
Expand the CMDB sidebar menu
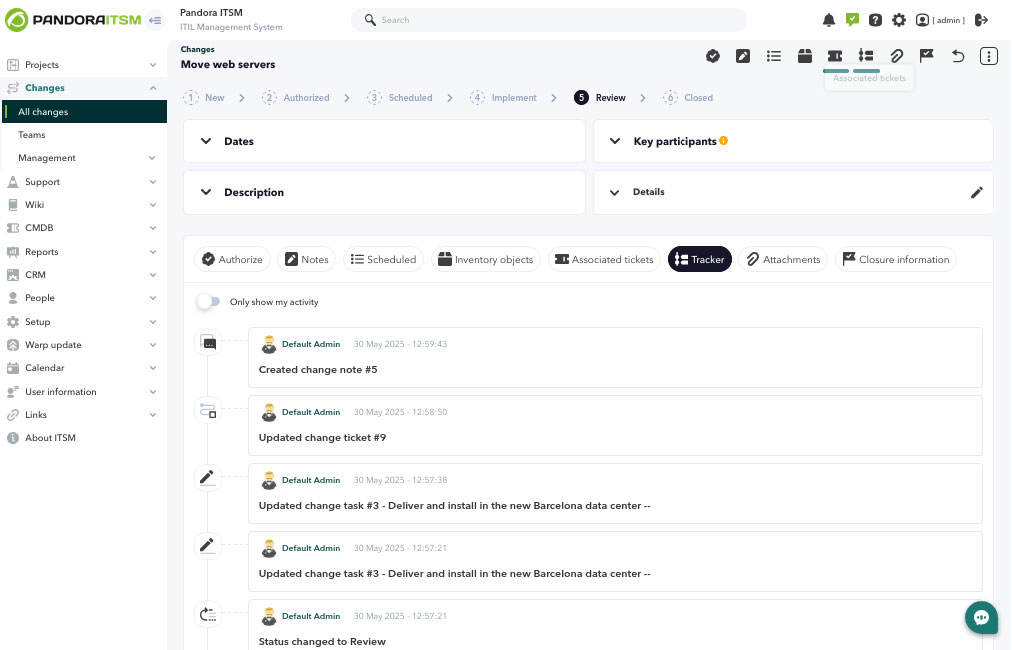pos(83,228)
